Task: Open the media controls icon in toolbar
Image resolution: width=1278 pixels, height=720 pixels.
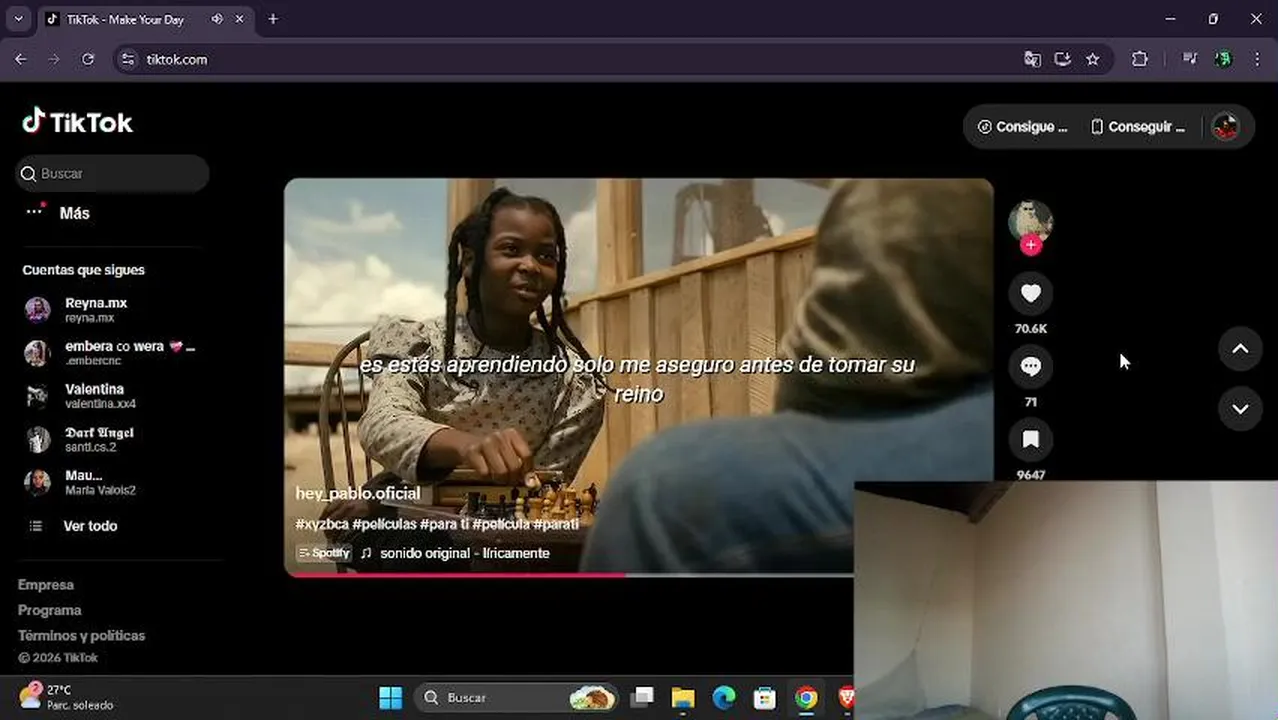Action: (1190, 59)
